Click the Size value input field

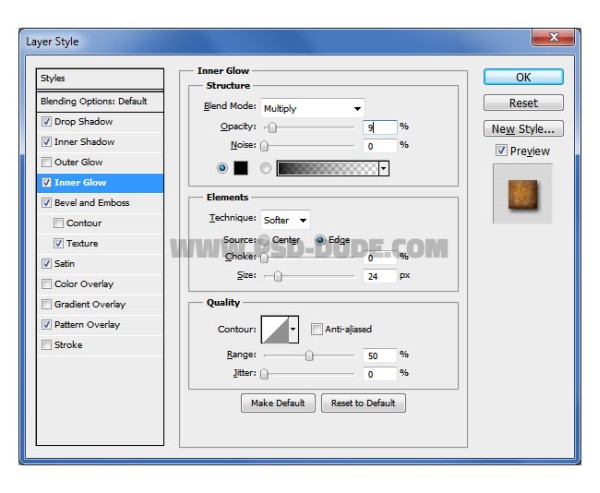(x=380, y=276)
